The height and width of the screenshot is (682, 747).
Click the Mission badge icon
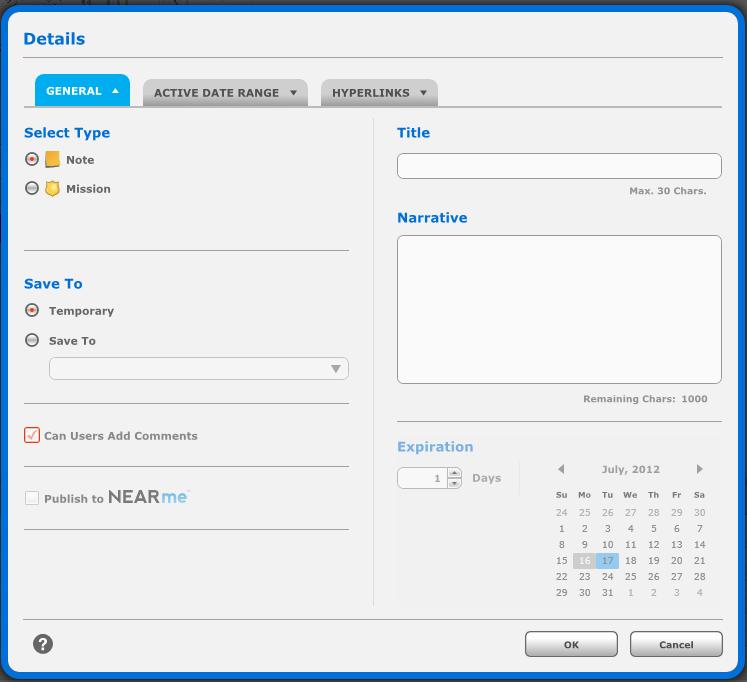click(52, 189)
